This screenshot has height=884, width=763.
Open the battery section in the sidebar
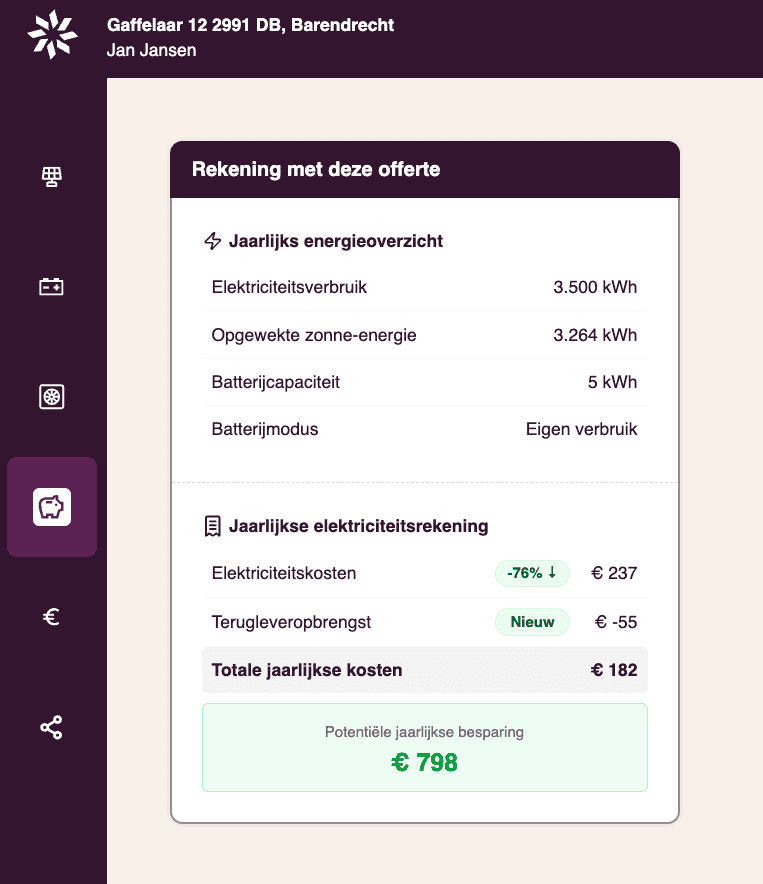(51, 287)
